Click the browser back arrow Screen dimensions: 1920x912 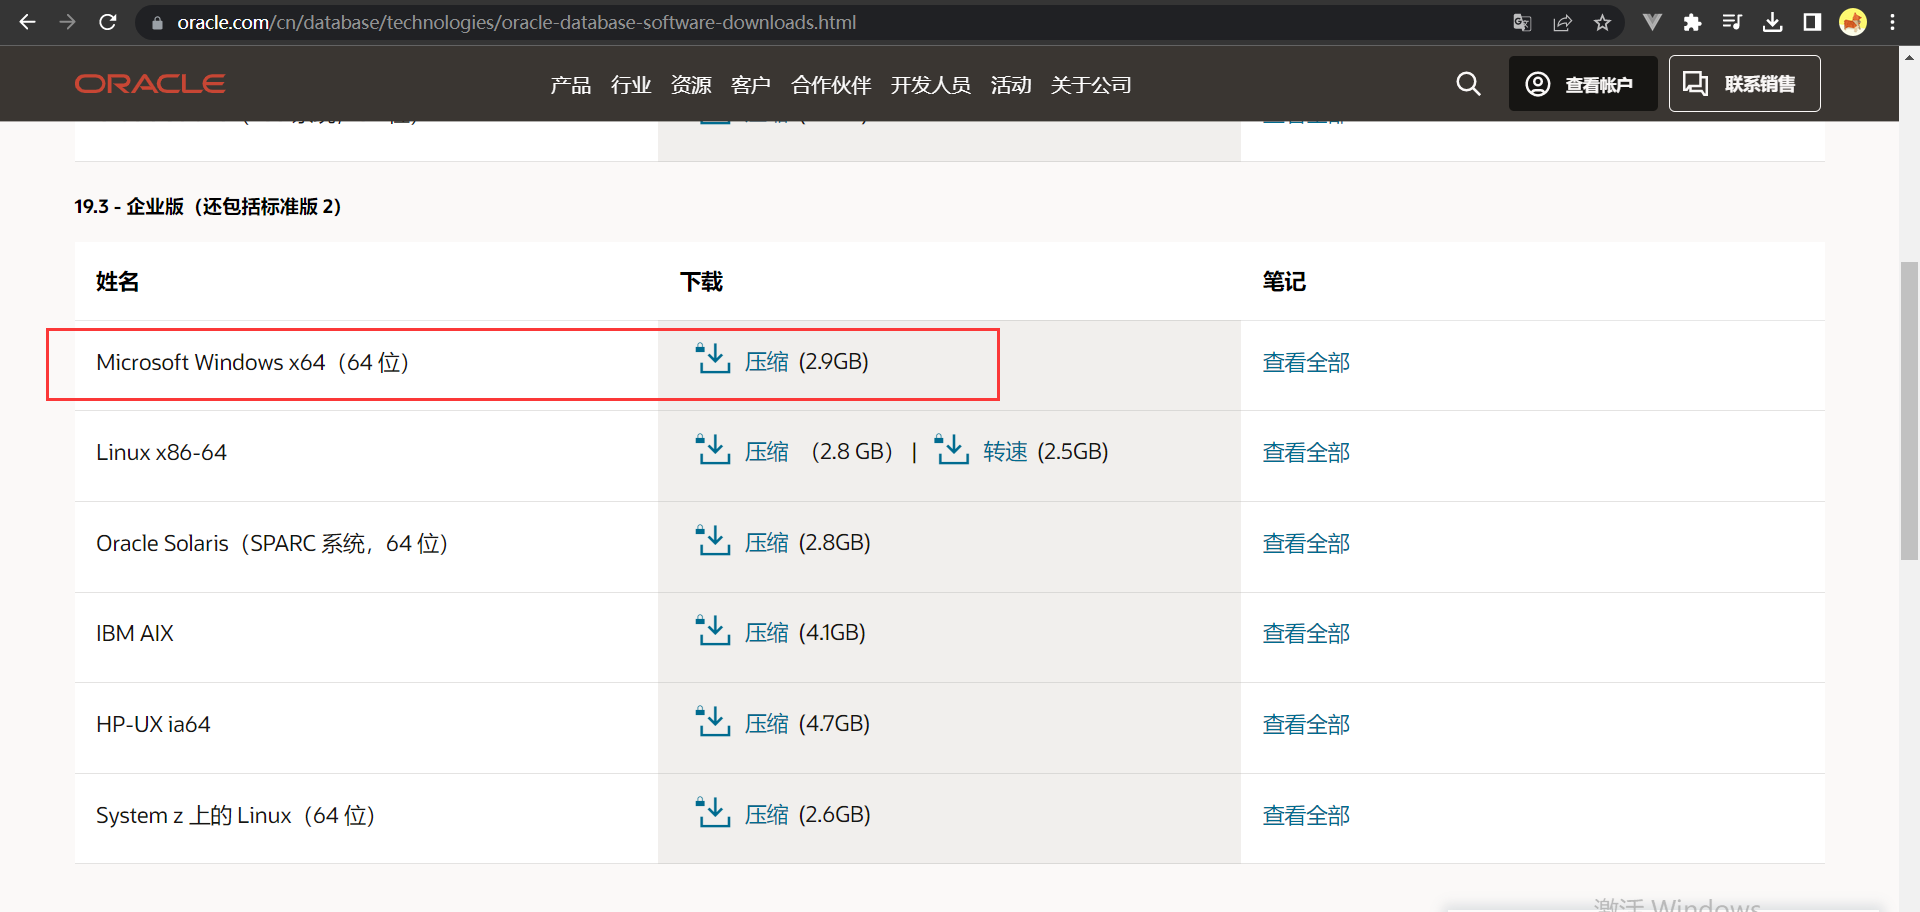click(27, 22)
